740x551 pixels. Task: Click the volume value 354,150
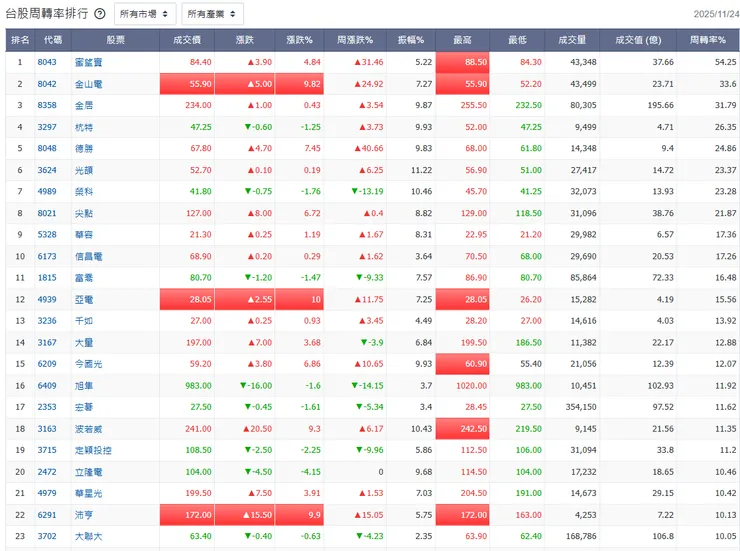[581, 407]
